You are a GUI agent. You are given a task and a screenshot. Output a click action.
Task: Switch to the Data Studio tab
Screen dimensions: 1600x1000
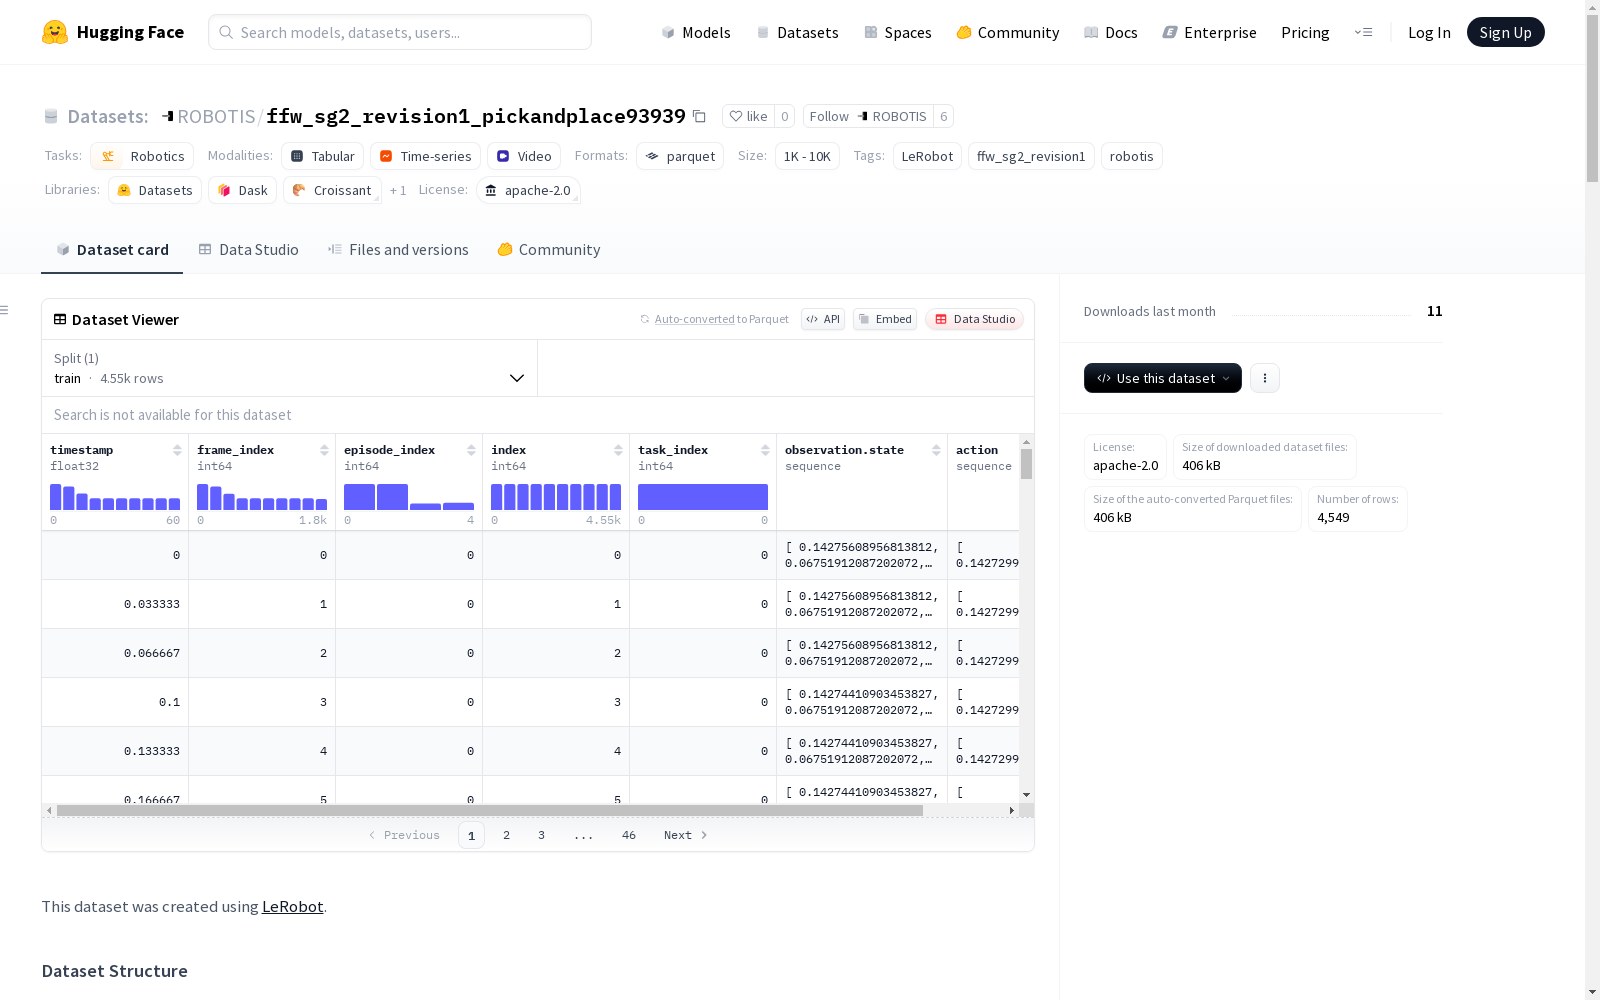249,250
